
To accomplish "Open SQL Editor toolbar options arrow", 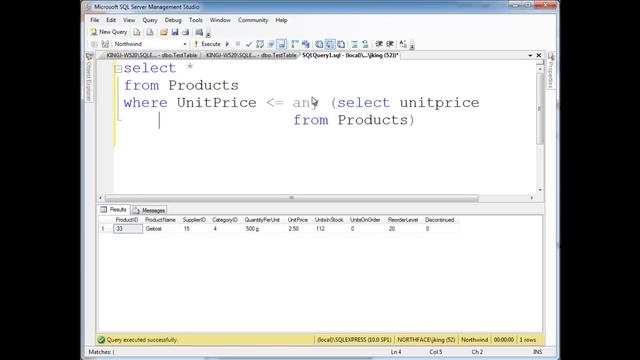I will click(412, 45).
